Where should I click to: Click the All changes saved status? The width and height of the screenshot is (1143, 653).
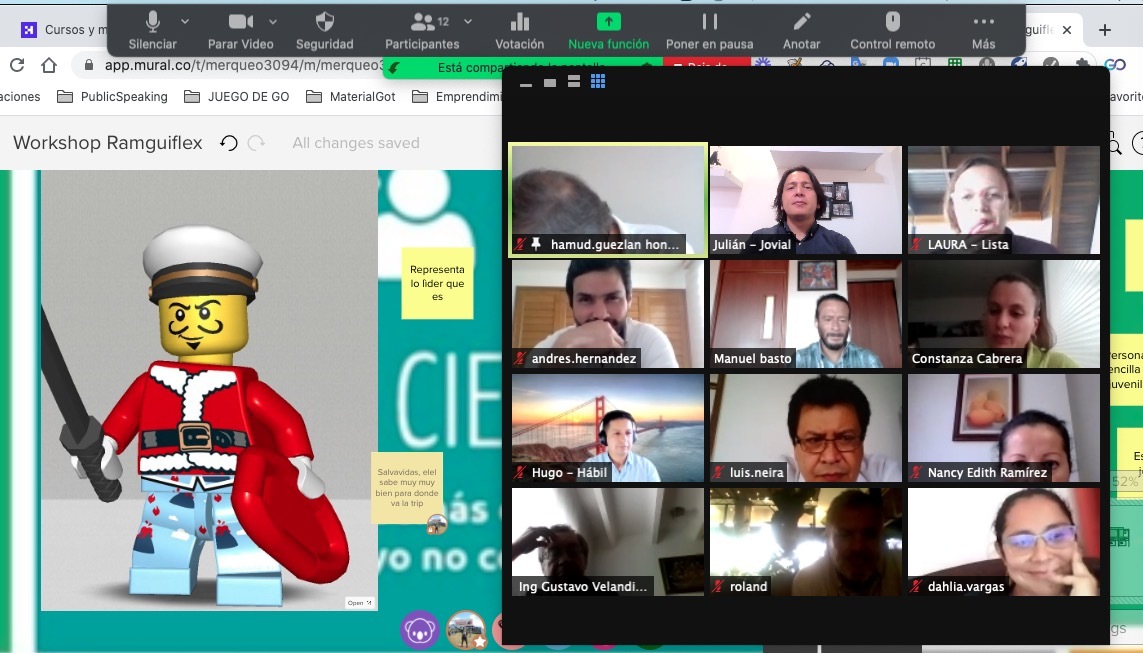pyautogui.click(x=356, y=143)
